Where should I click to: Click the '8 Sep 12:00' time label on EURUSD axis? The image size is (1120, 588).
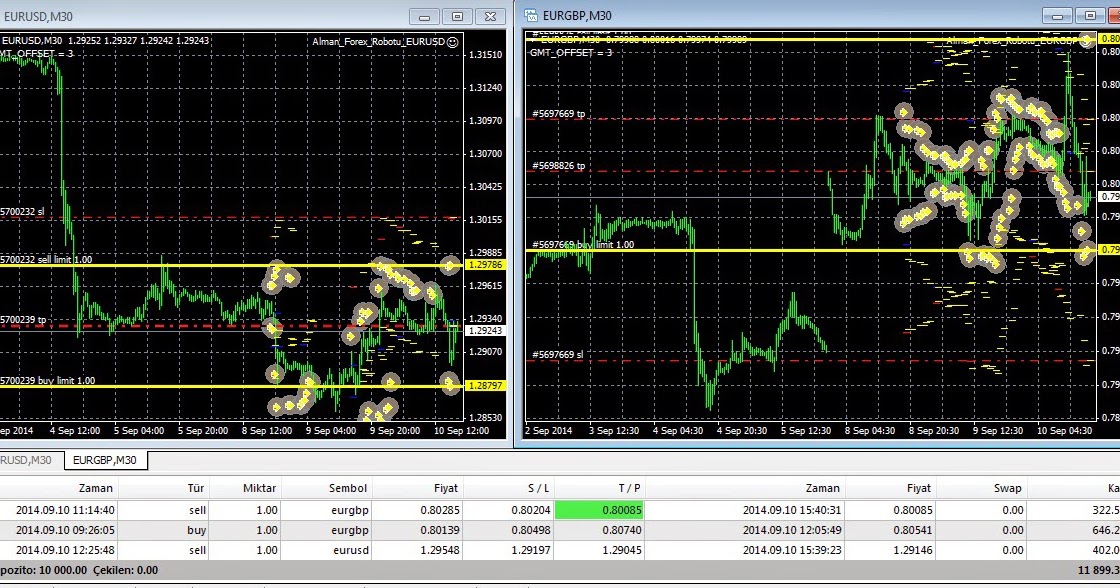tap(266, 431)
